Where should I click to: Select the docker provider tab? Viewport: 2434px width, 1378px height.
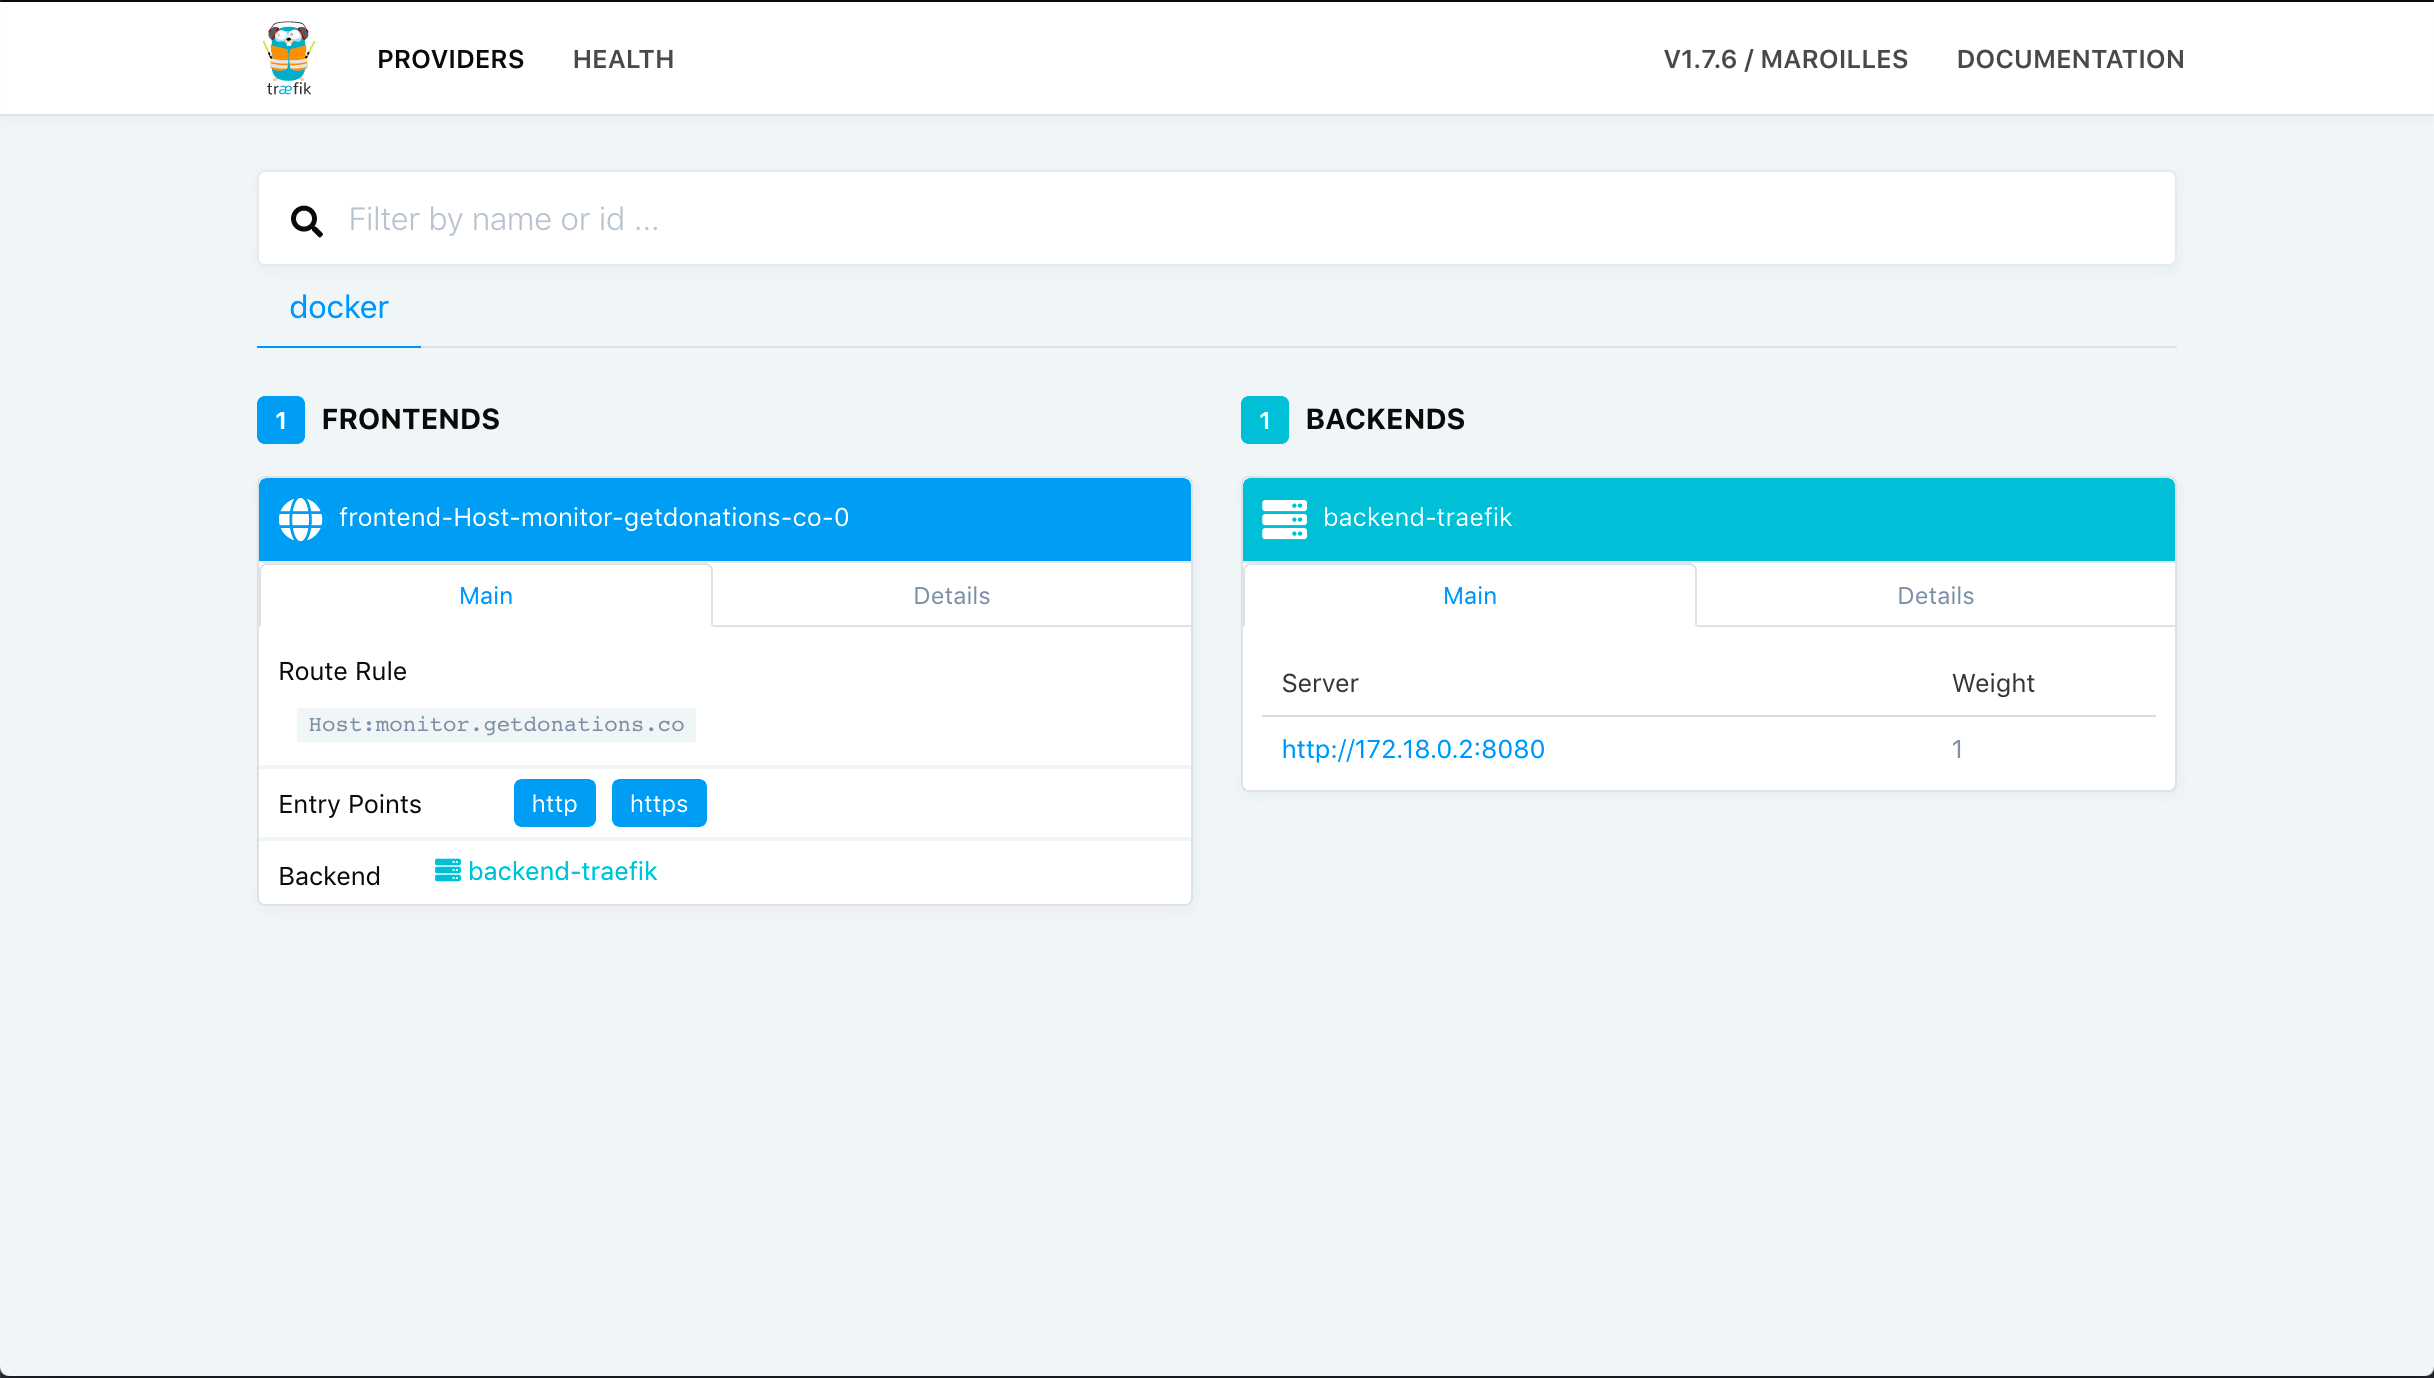(x=339, y=307)
